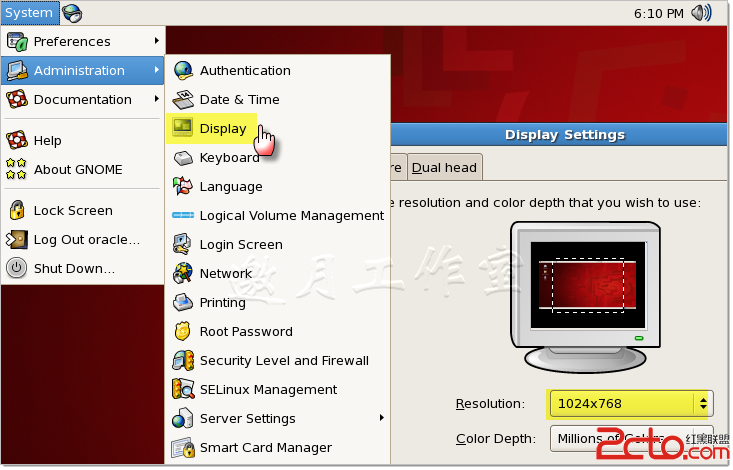Viewport: 733px width, 470px height.
Task: Open the System menu in top panel
Action: click(x=30, y=13)
